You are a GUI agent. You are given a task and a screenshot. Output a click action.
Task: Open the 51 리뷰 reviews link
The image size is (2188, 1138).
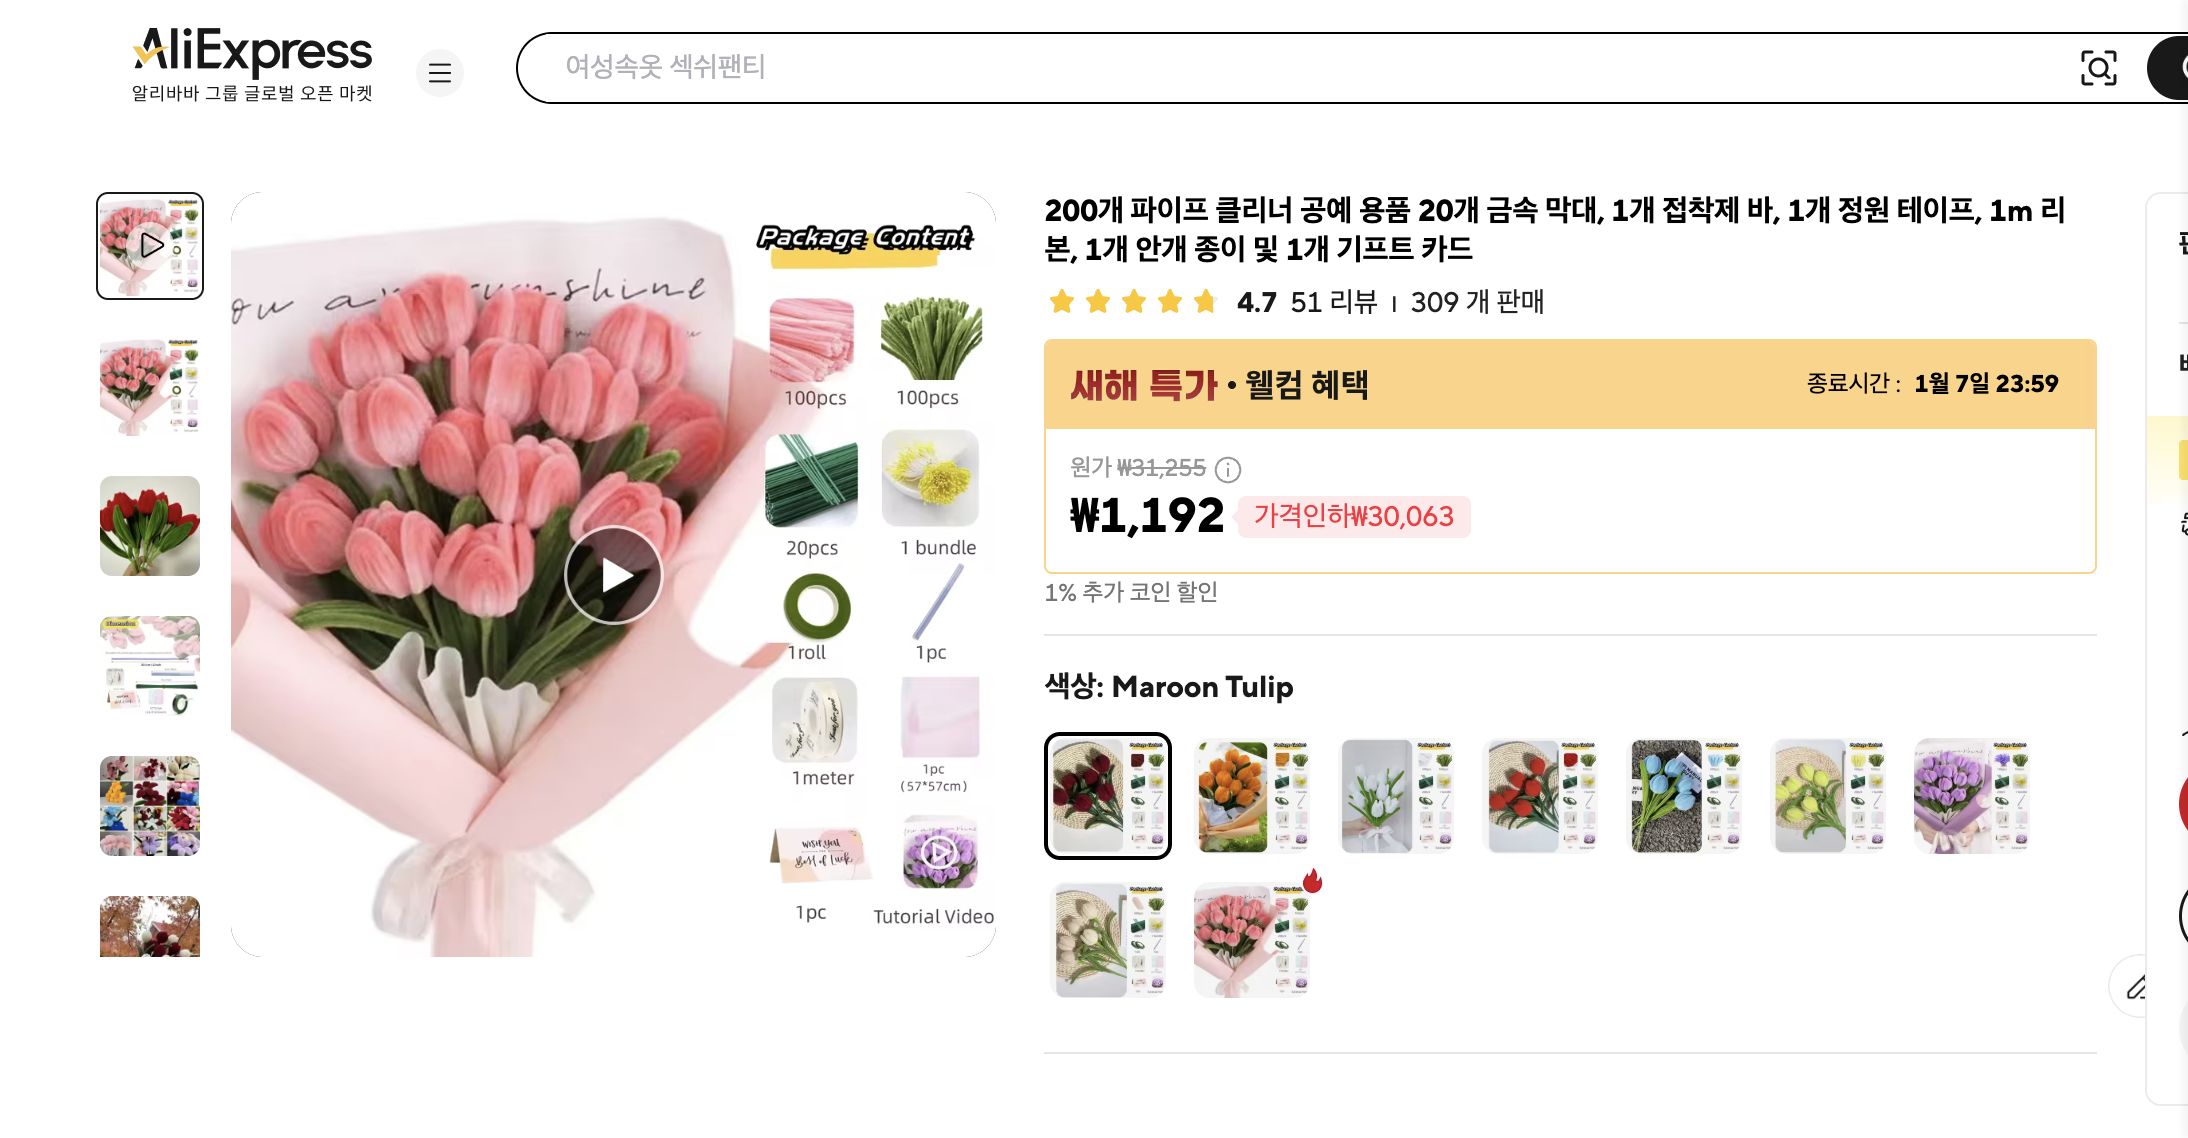1334,302
